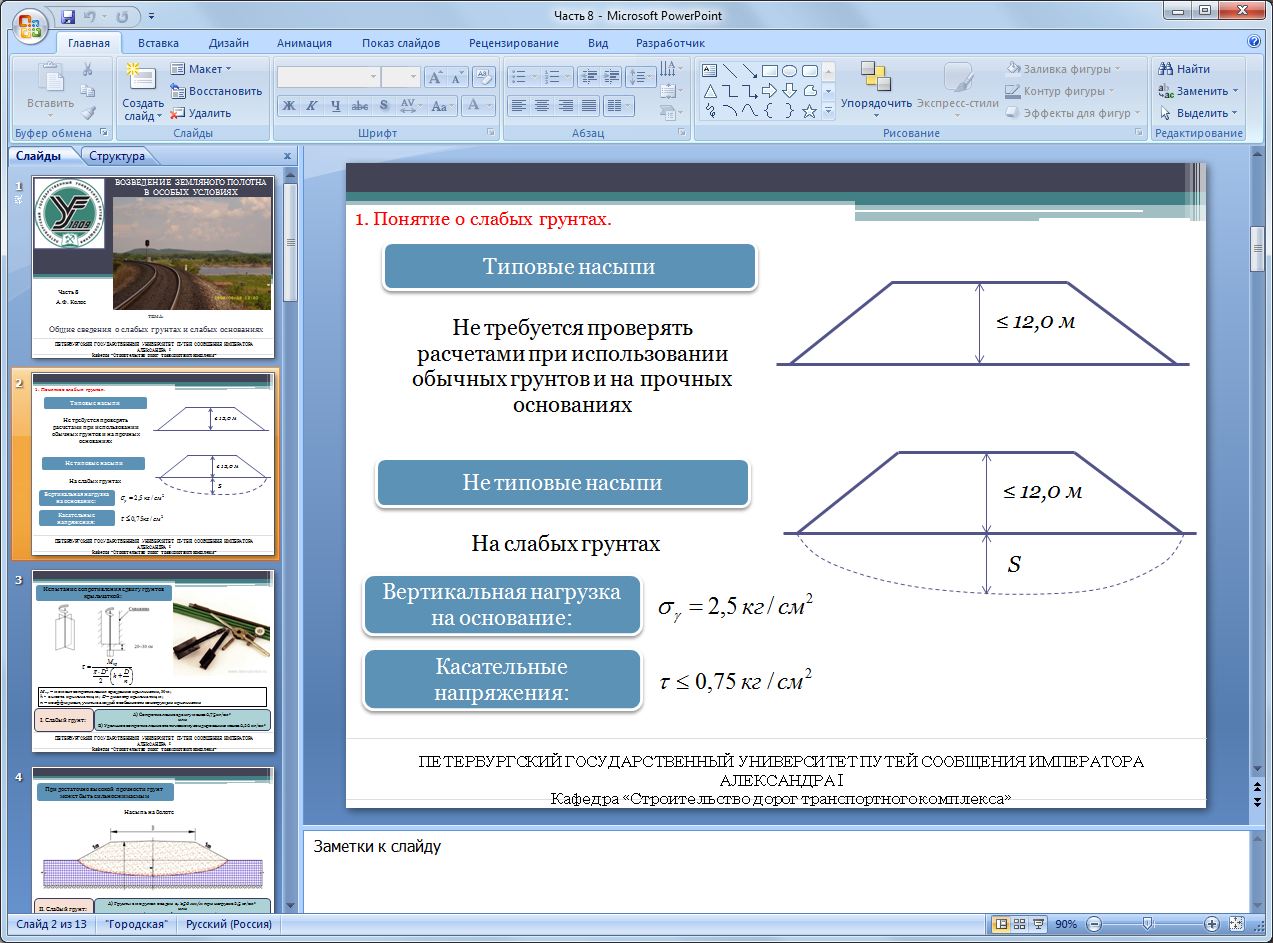
Task: Open the line spacing dropdown
Action: [x=640, y=76]
